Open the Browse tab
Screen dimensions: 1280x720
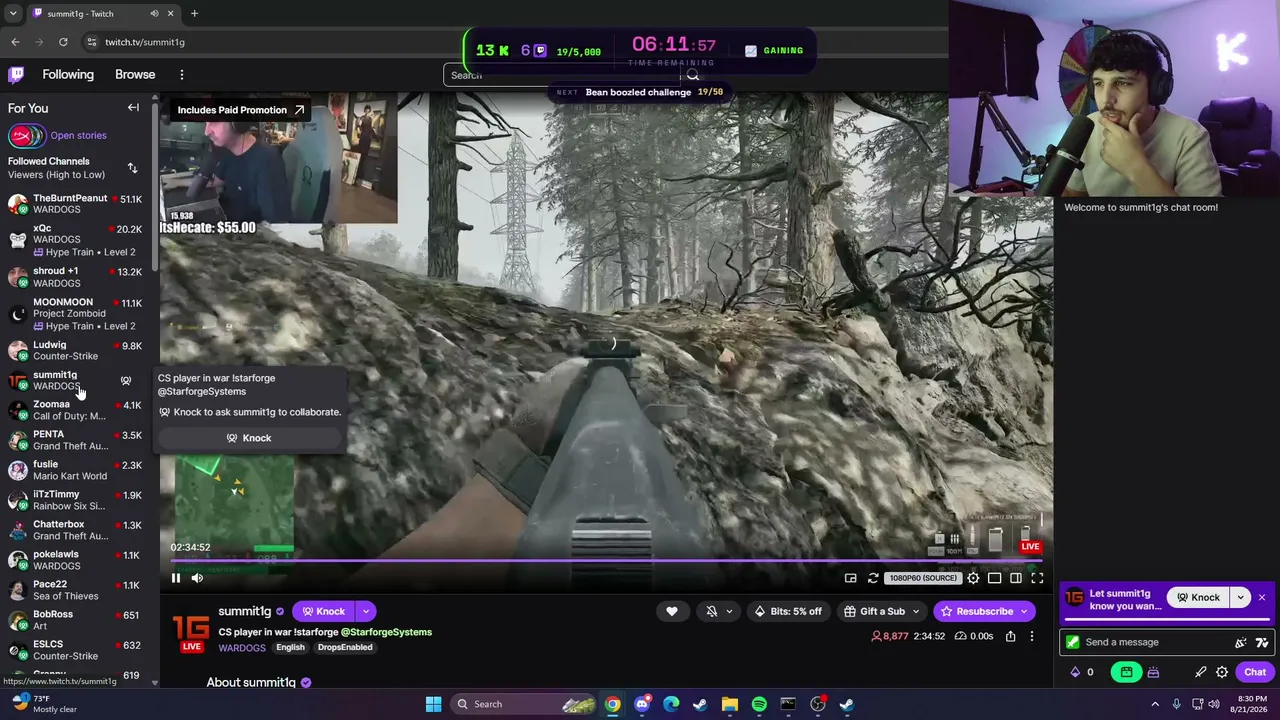135,74
